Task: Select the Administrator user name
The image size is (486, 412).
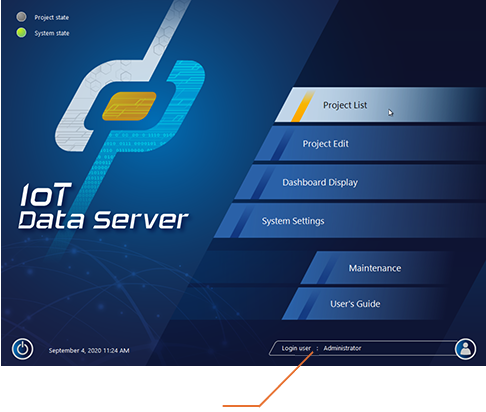Action: point(342,348)
